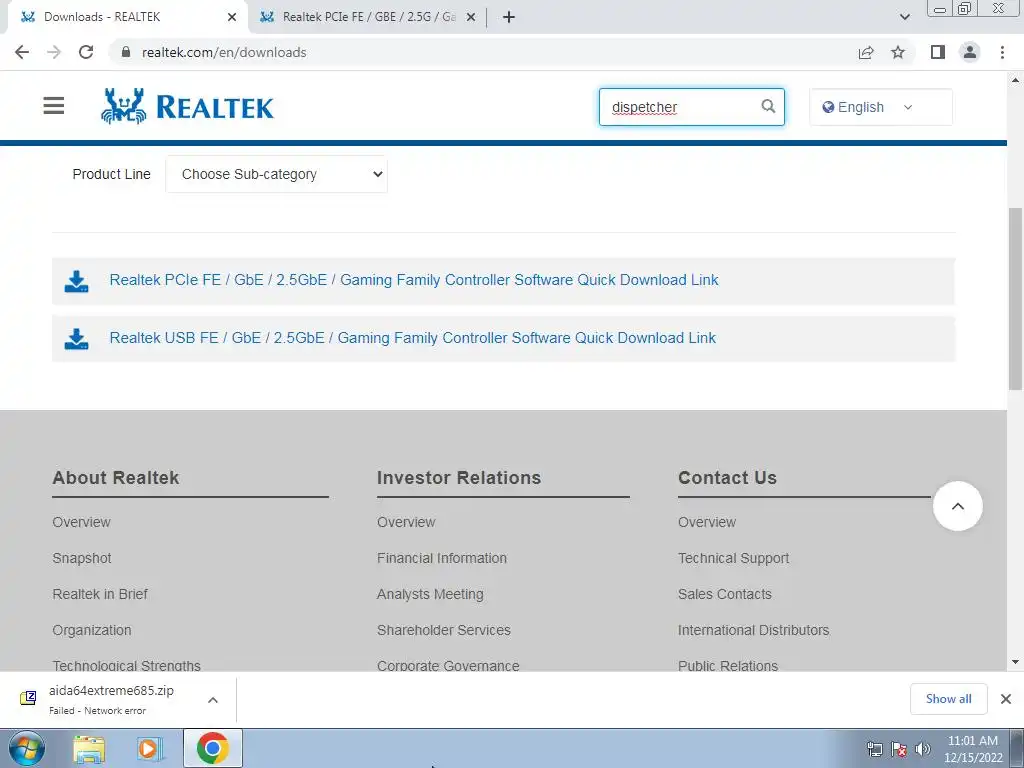This screenshot has width=1024, height=768.
Task: Click the Action Center flag icon
Action: [899, 749]
